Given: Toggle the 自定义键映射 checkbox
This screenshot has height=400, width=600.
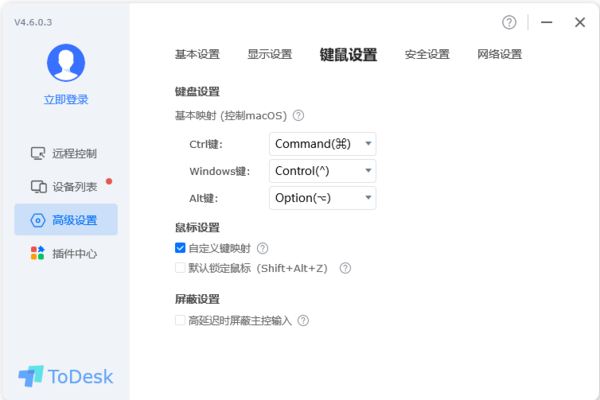Looking at the screenshot, I should tap(180, 248).
